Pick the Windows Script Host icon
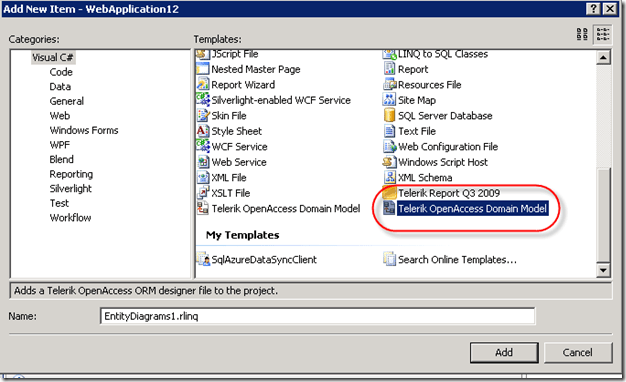Image resolution: width=626 pixels, height=382 pixels. tap(389, 162)
